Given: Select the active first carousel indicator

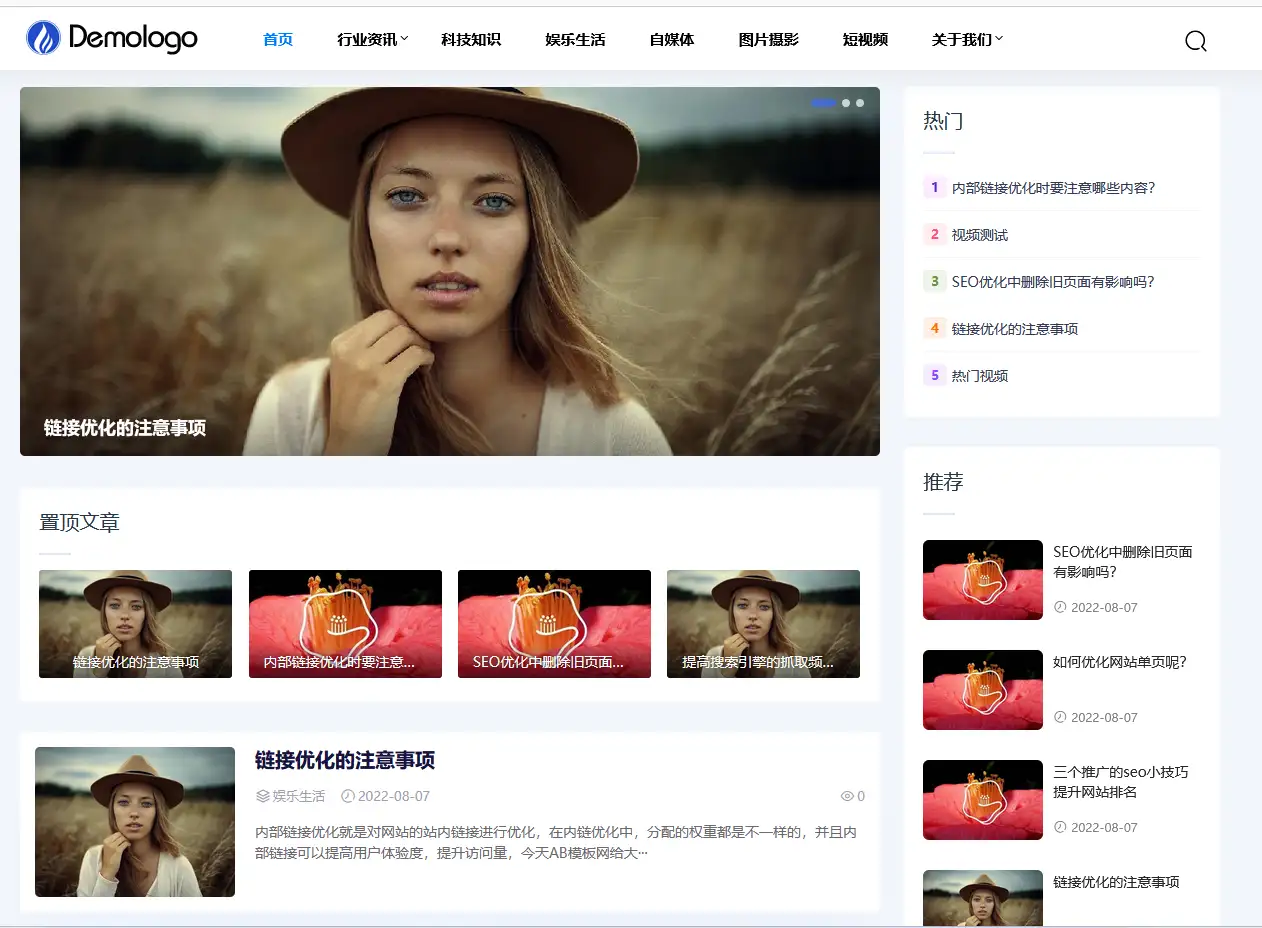Looking at the screenshot, I should point(823,103).
